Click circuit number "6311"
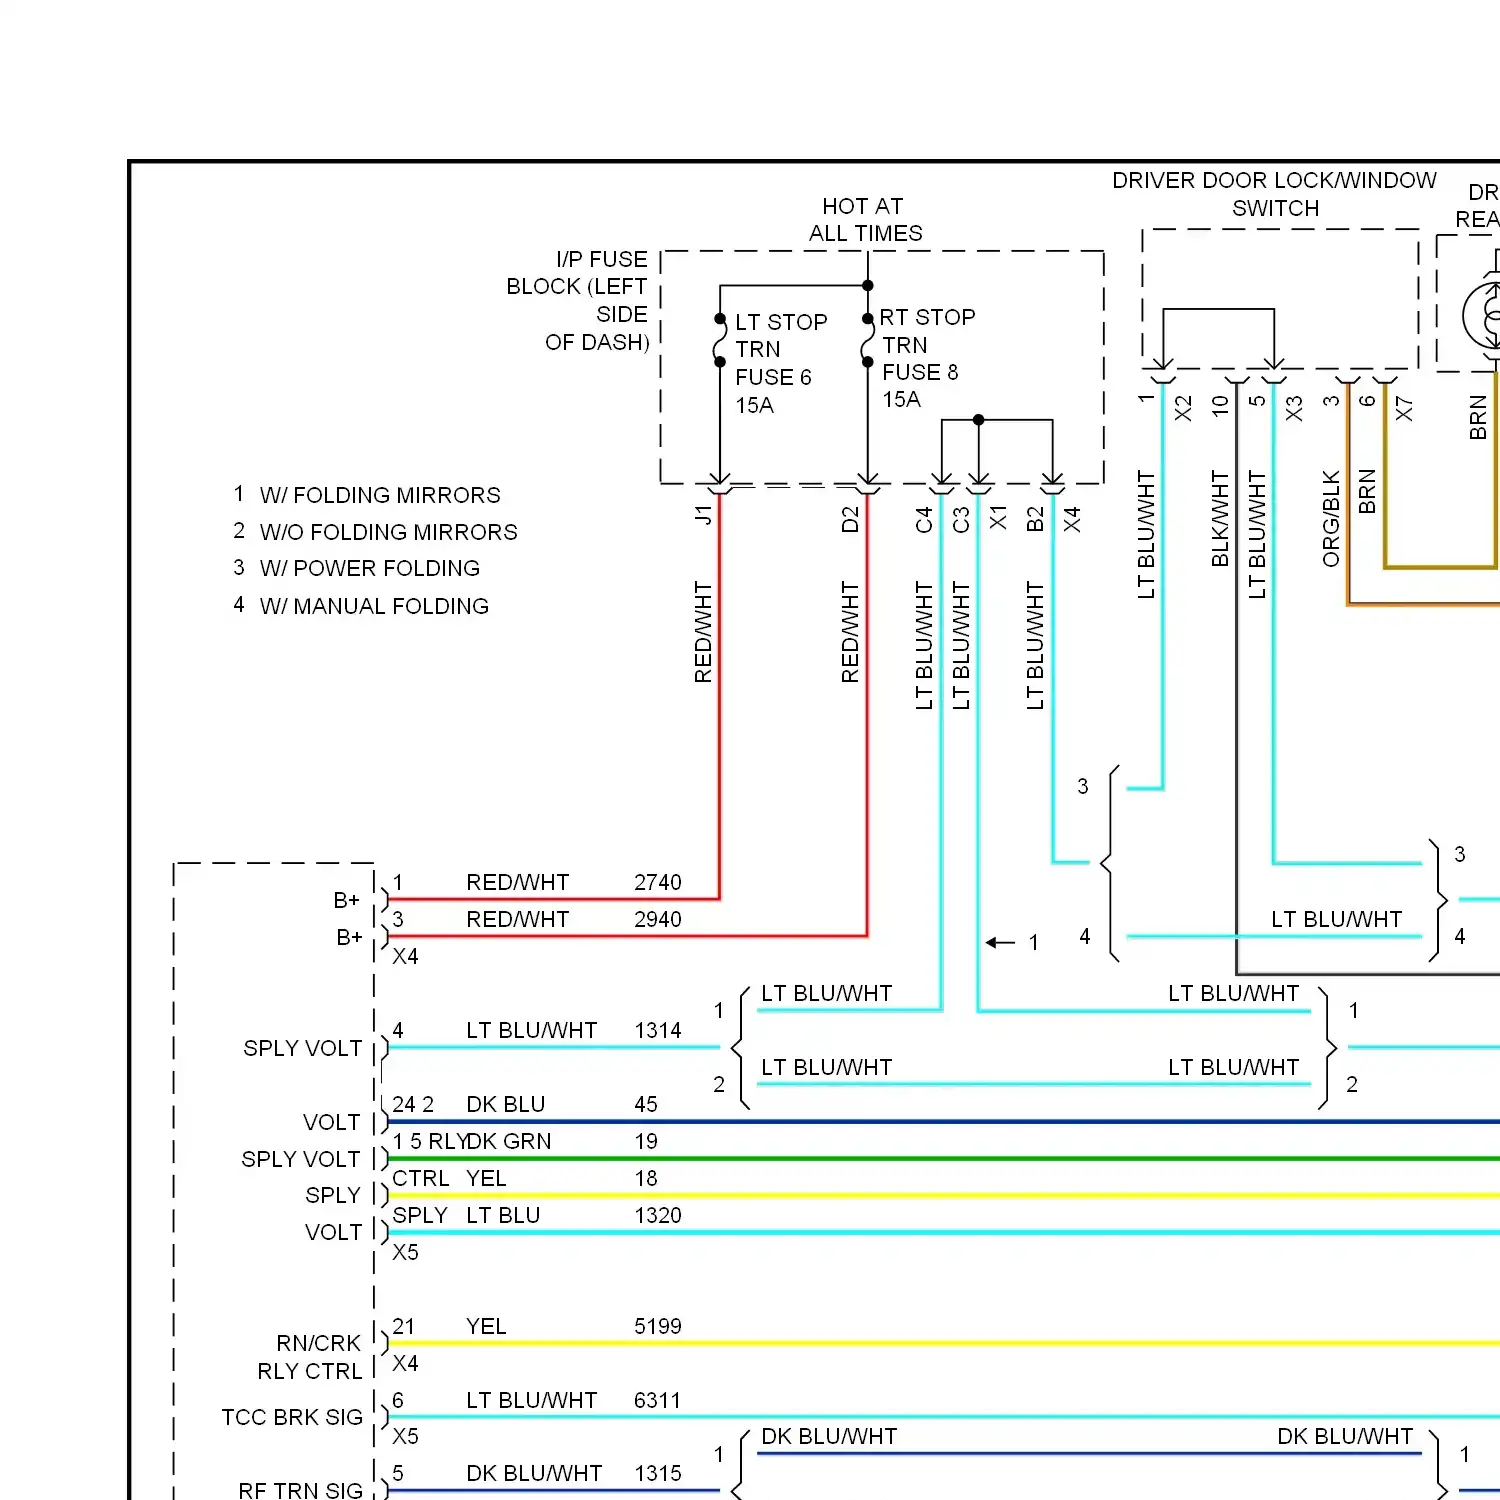1500x1500 pixels. point(657,1401)
